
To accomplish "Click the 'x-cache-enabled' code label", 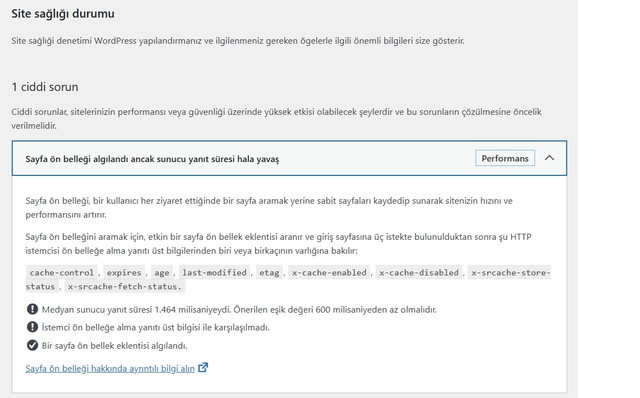I will (x=329, y=272).
